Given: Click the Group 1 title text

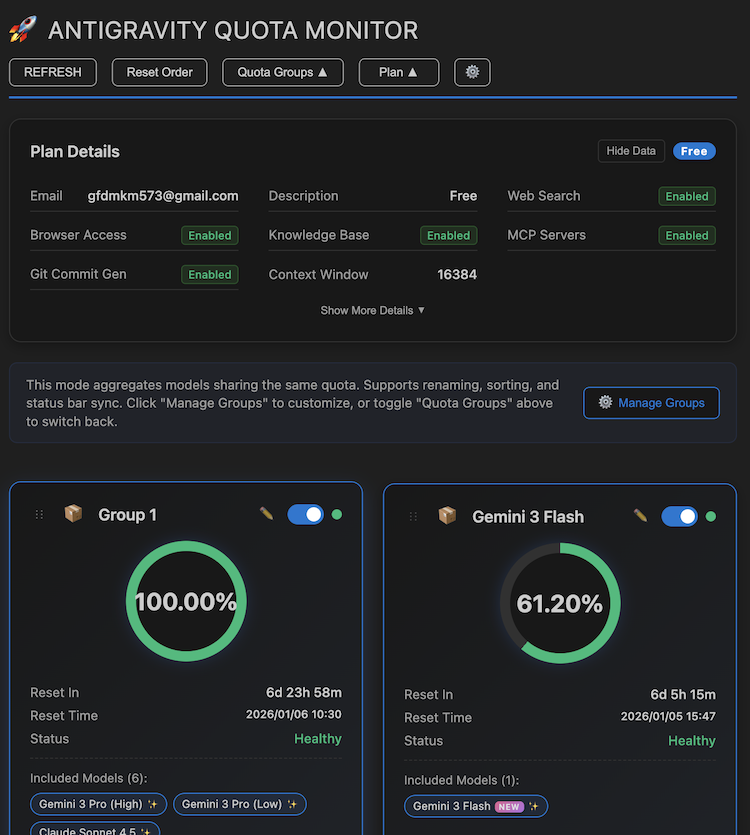Looking at the screenshot, I should coord(127,515).
